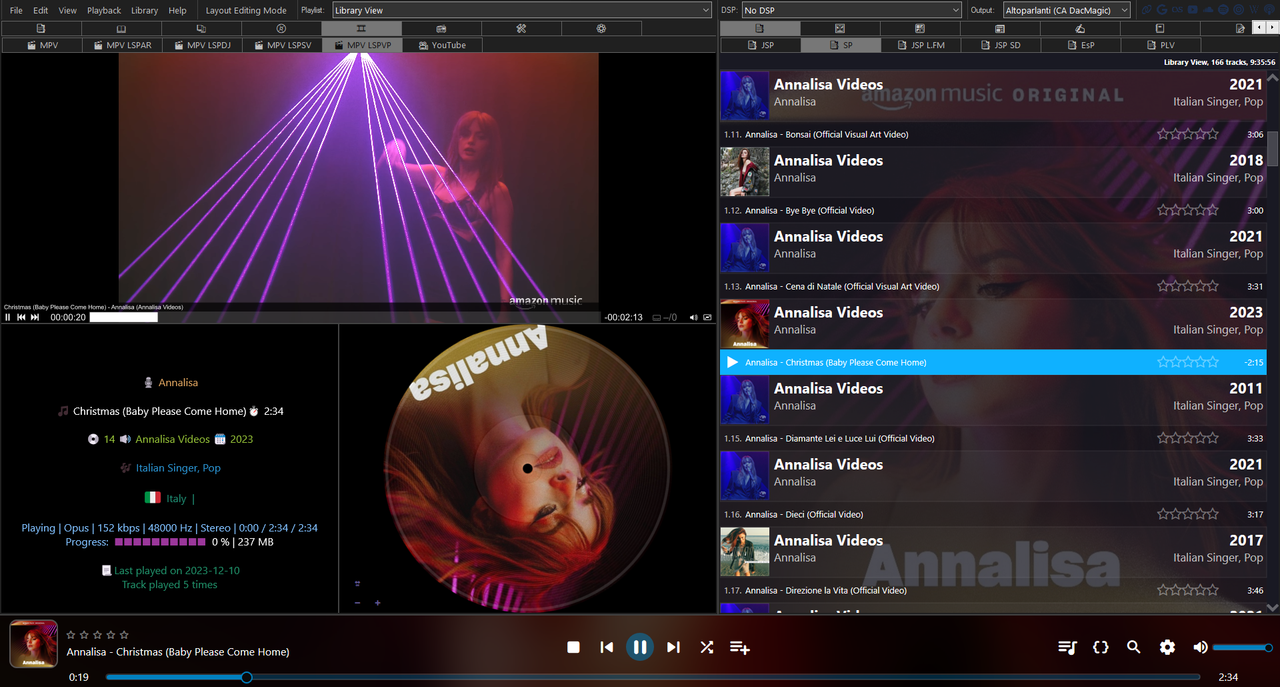The height and width of the screenshot is (687, 1280).
Task: Click the hand-writing icon tab in right panel
Action: click(x=1080, y=28)
